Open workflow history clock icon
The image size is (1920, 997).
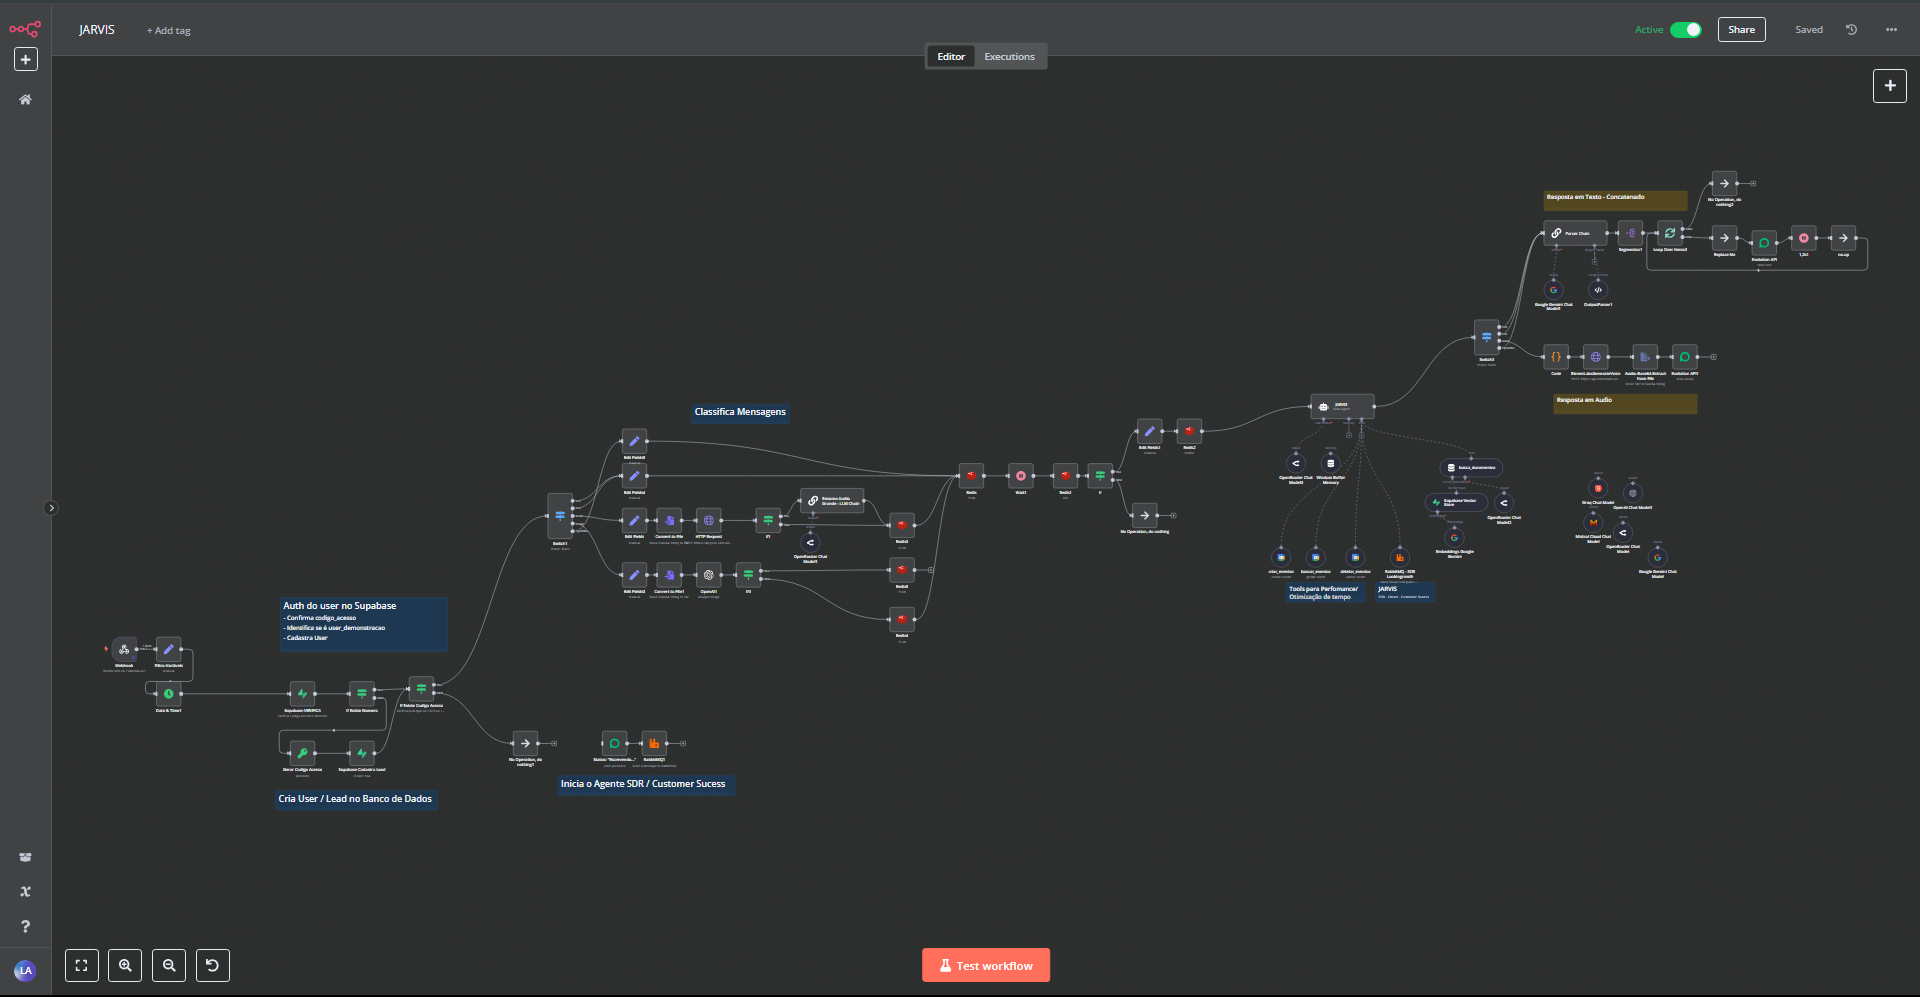[x=1851, y=30]
